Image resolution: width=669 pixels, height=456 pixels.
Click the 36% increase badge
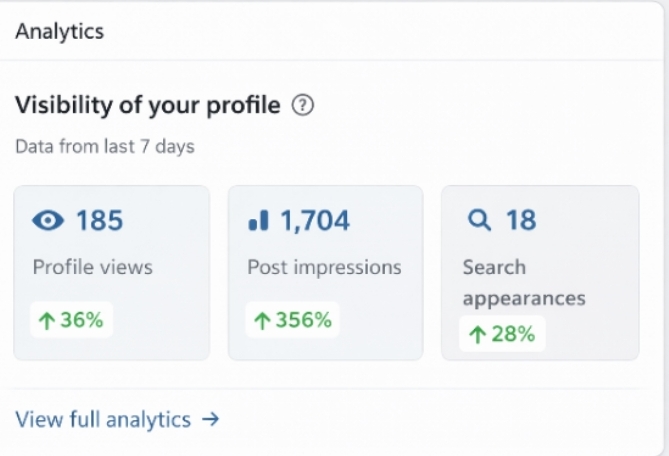pyautogui.click(x=72, y=321)
